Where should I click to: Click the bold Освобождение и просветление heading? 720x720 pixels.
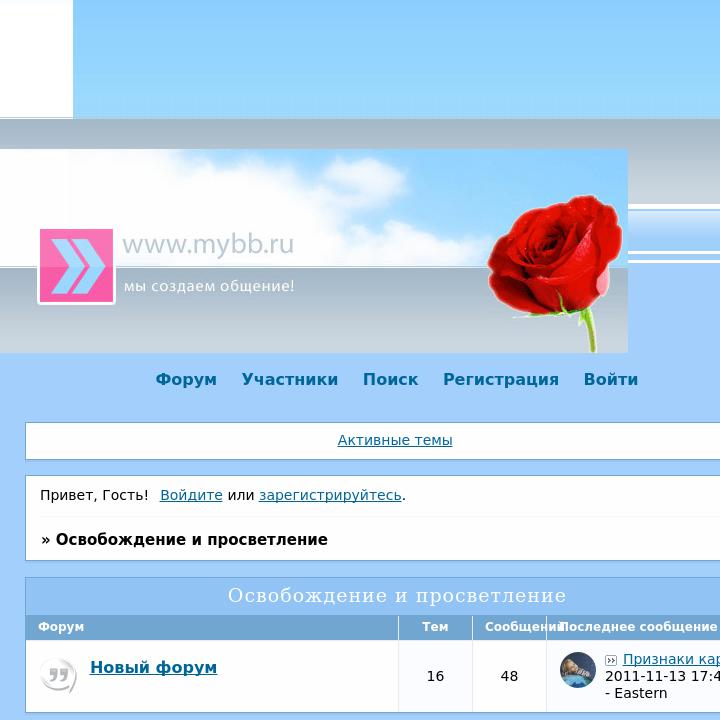191,539
